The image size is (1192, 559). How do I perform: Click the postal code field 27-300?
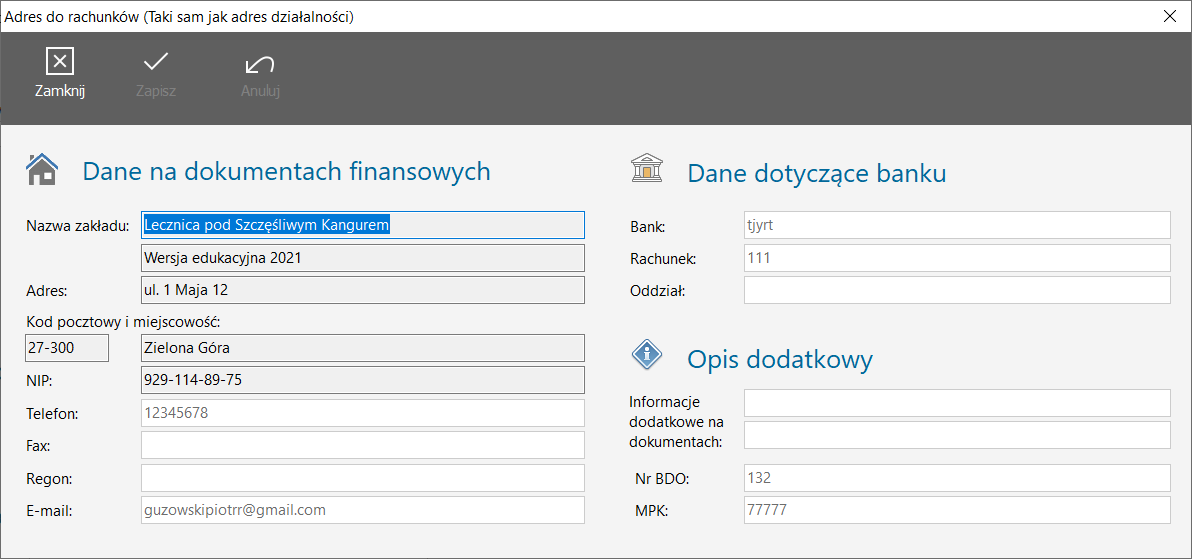click(67, 348)
